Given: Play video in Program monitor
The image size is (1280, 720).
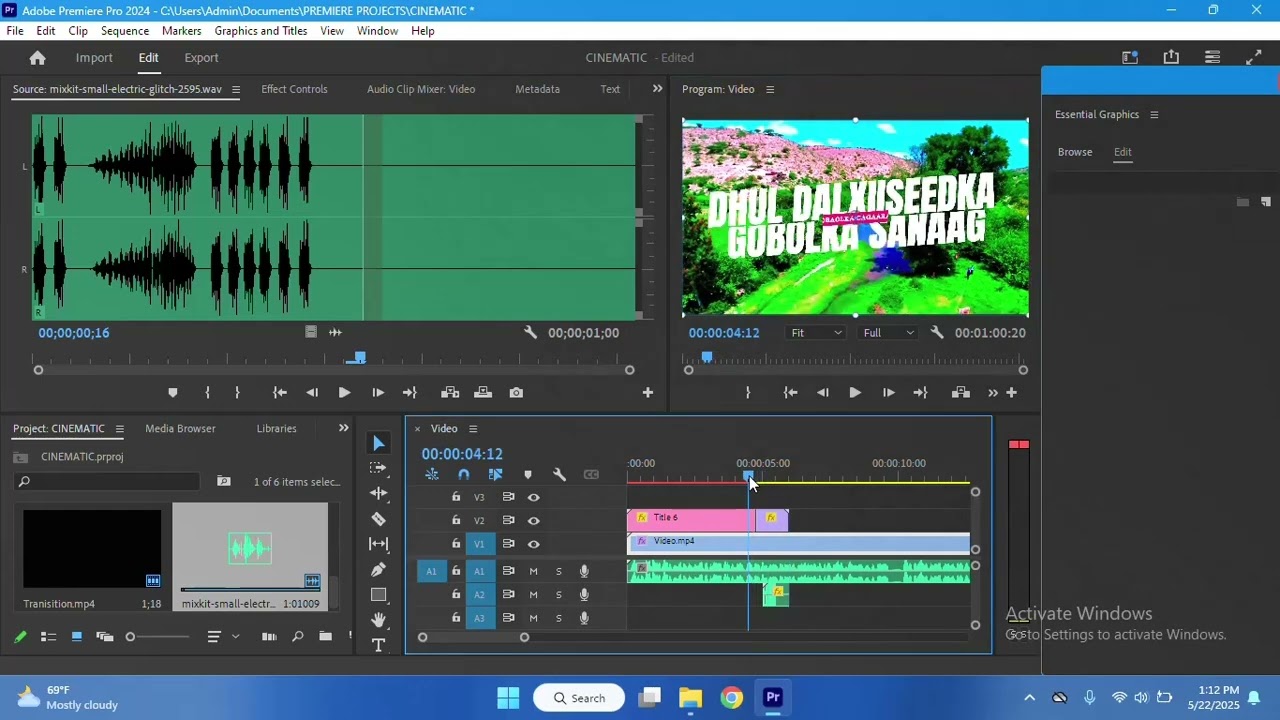Looking at the screenshot, I should coord(855,393).
